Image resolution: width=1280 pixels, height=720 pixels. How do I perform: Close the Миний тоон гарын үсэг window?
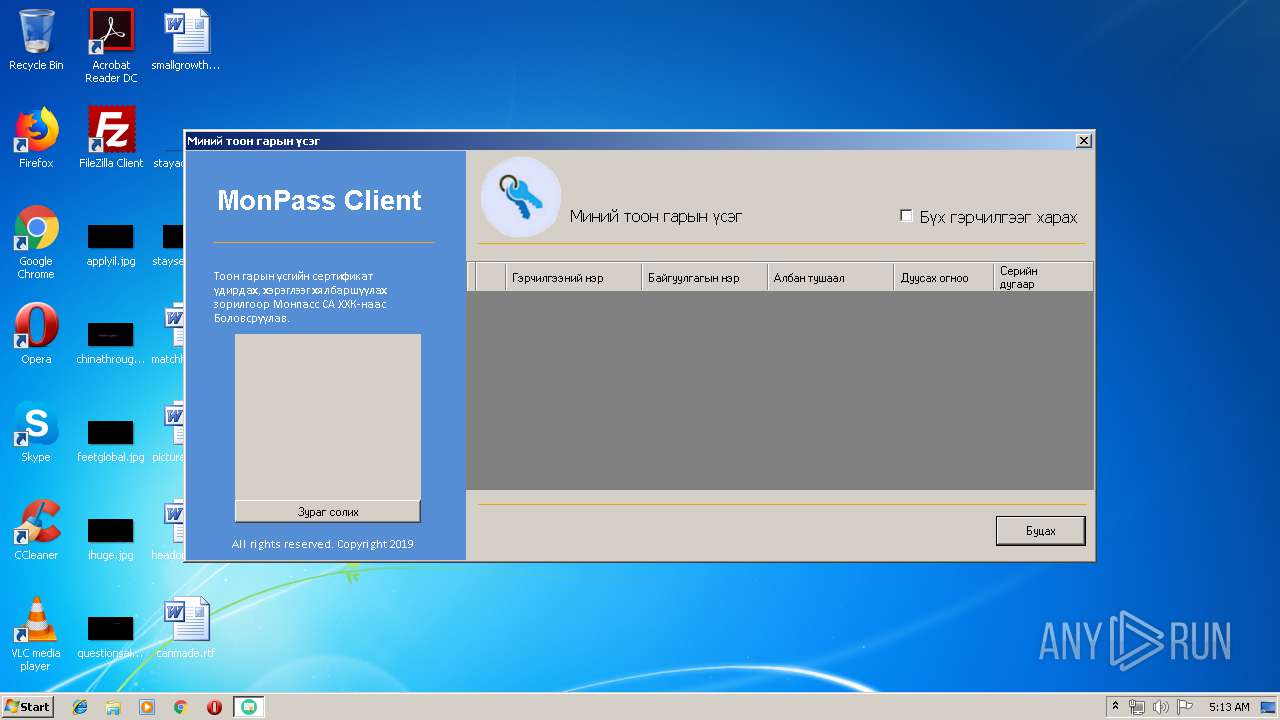pyautogui.click(x=1083, y=141)
